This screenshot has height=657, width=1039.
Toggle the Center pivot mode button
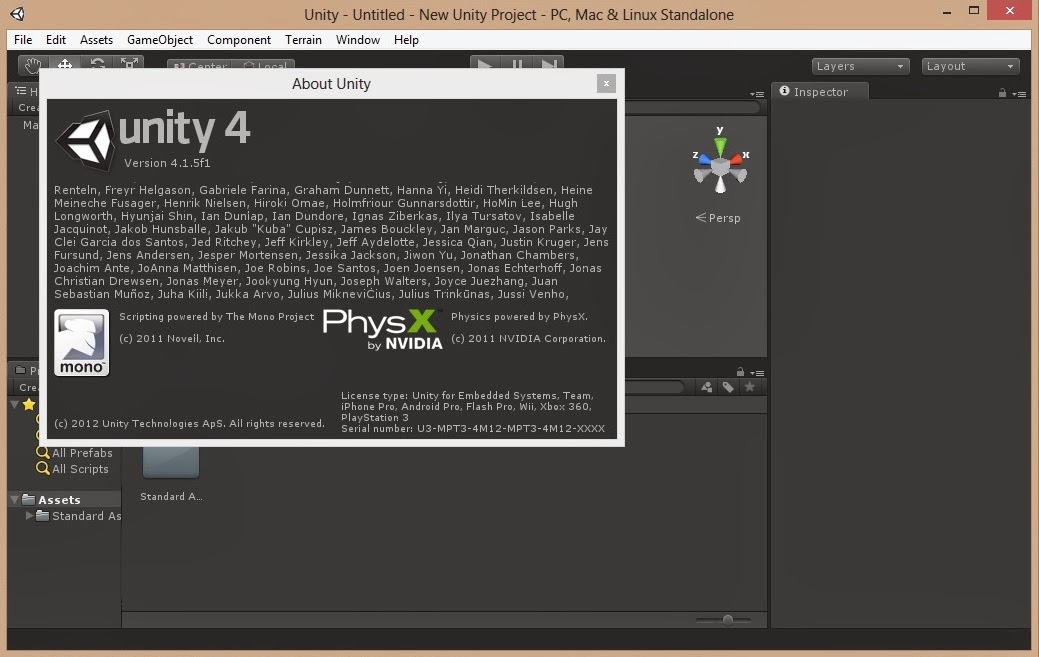199,66
